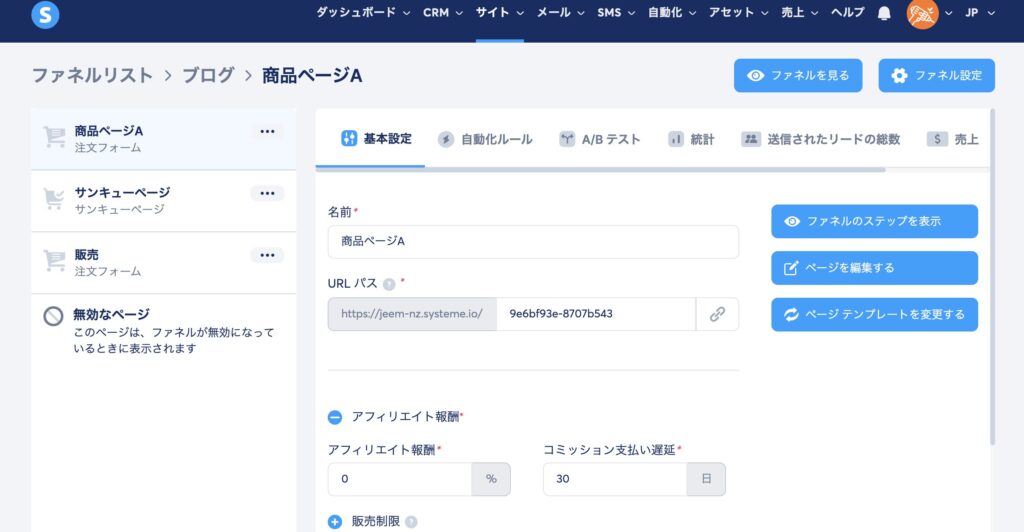Click the horizontal tab scrollbar
Screen dimensions: 1024x532
600,170
